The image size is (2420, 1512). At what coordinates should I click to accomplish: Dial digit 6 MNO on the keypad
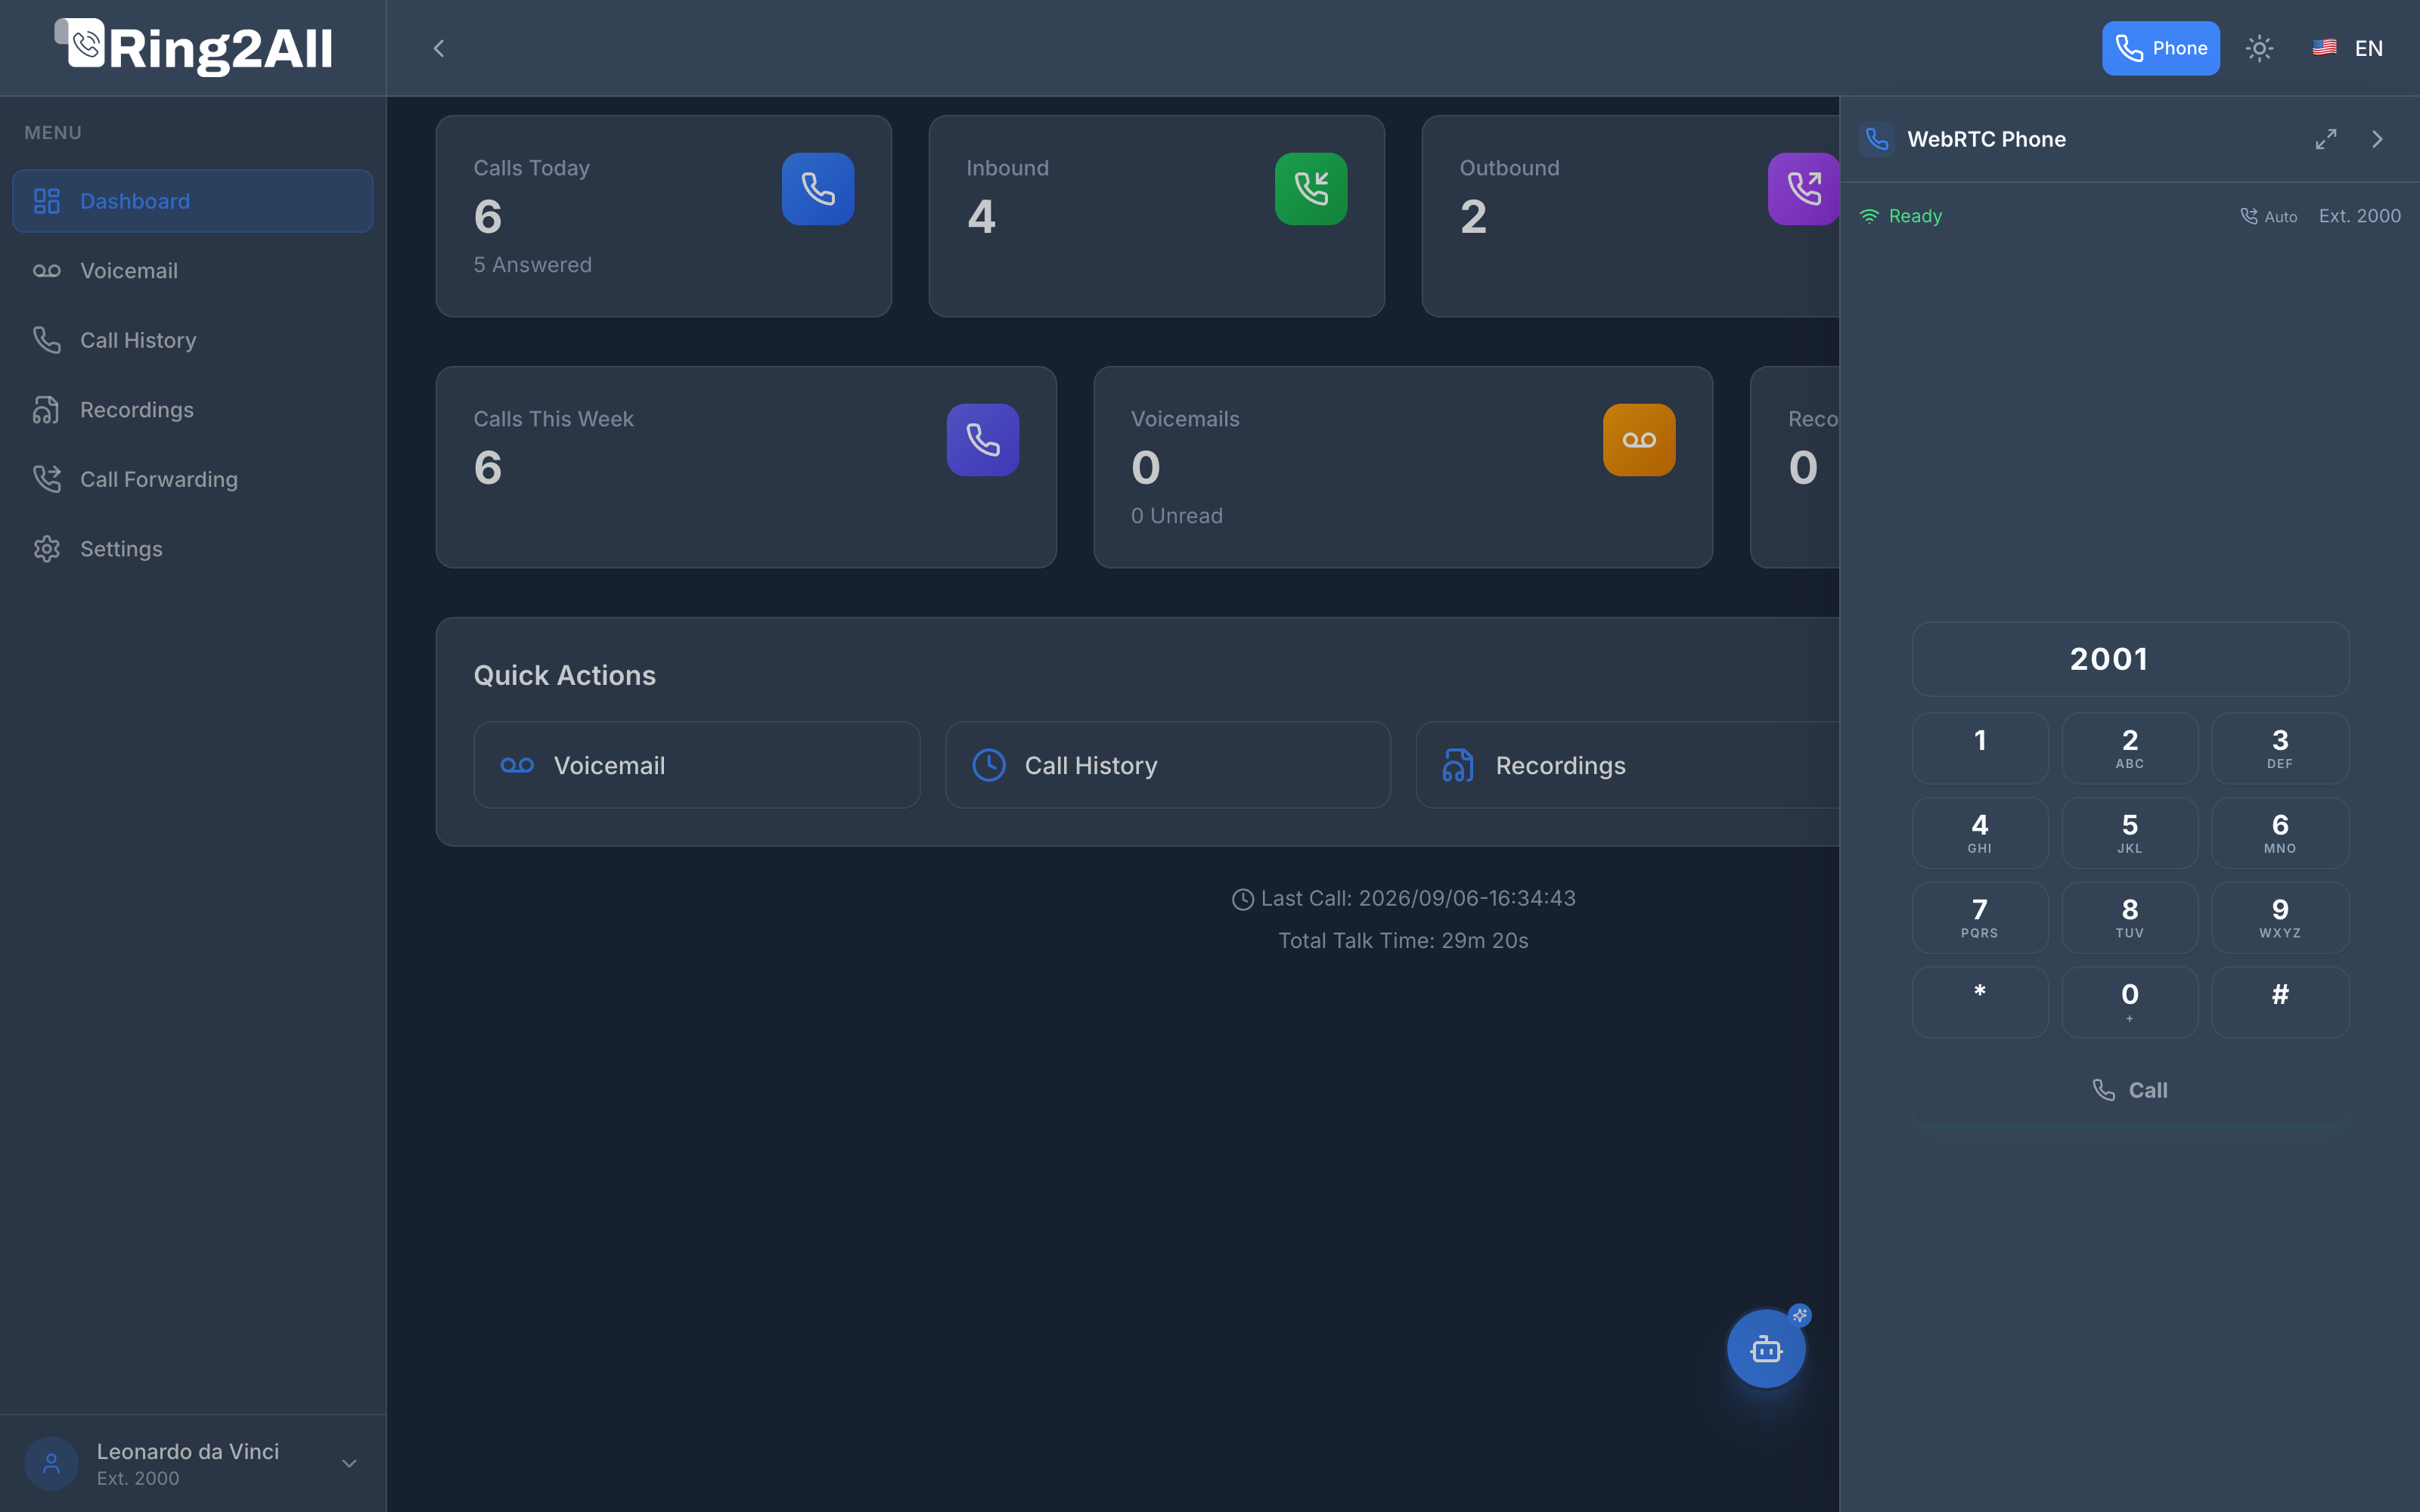click(x=2280, y=833)
